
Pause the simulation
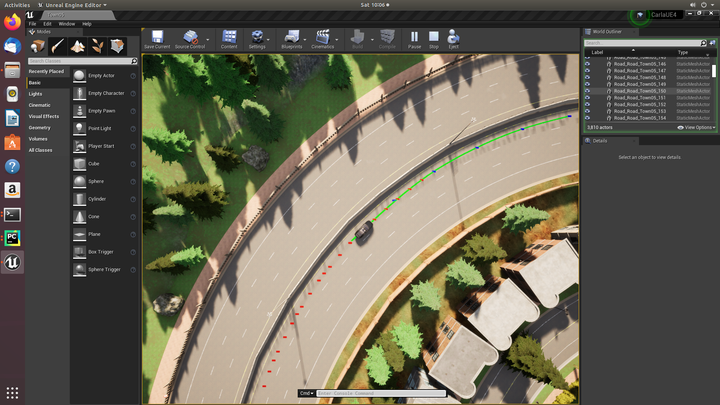[x=414, y=37]
